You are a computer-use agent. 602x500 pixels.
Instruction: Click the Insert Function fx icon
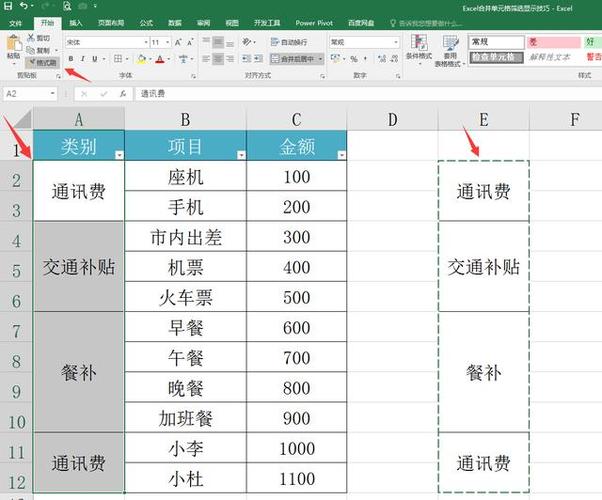(123, 94)
